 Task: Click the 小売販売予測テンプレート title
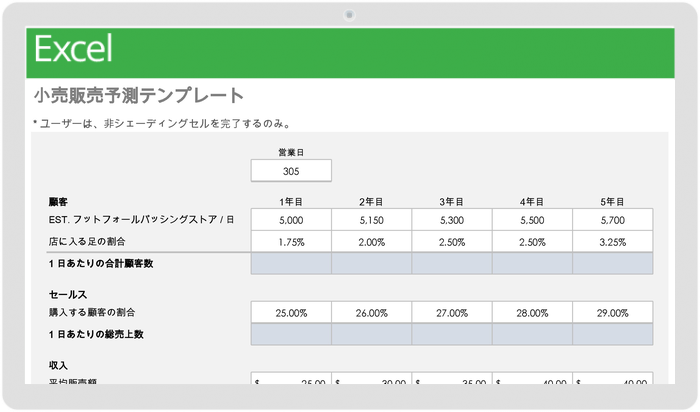139,96
